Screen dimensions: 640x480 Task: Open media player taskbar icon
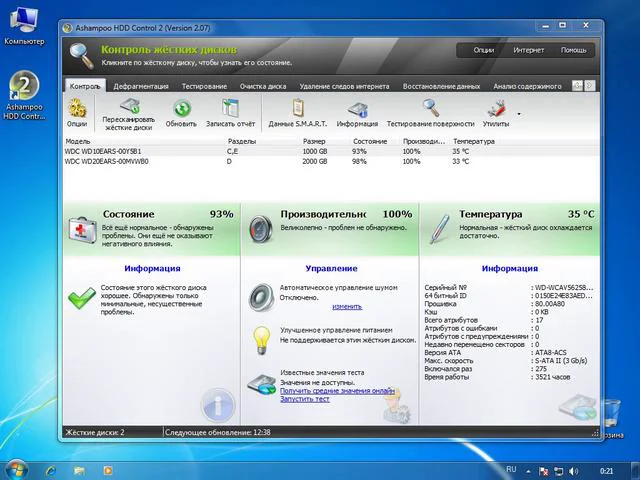(108, 471)
